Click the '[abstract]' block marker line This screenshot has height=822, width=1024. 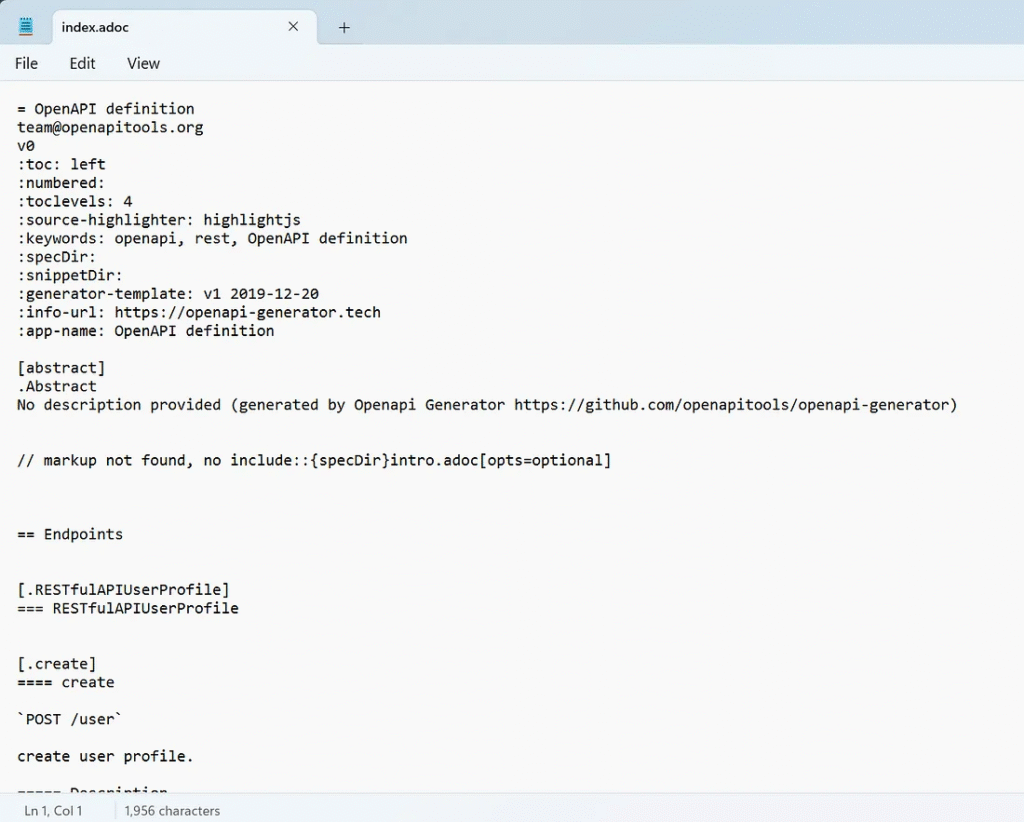pyautogui.click(x=61, y=368)
